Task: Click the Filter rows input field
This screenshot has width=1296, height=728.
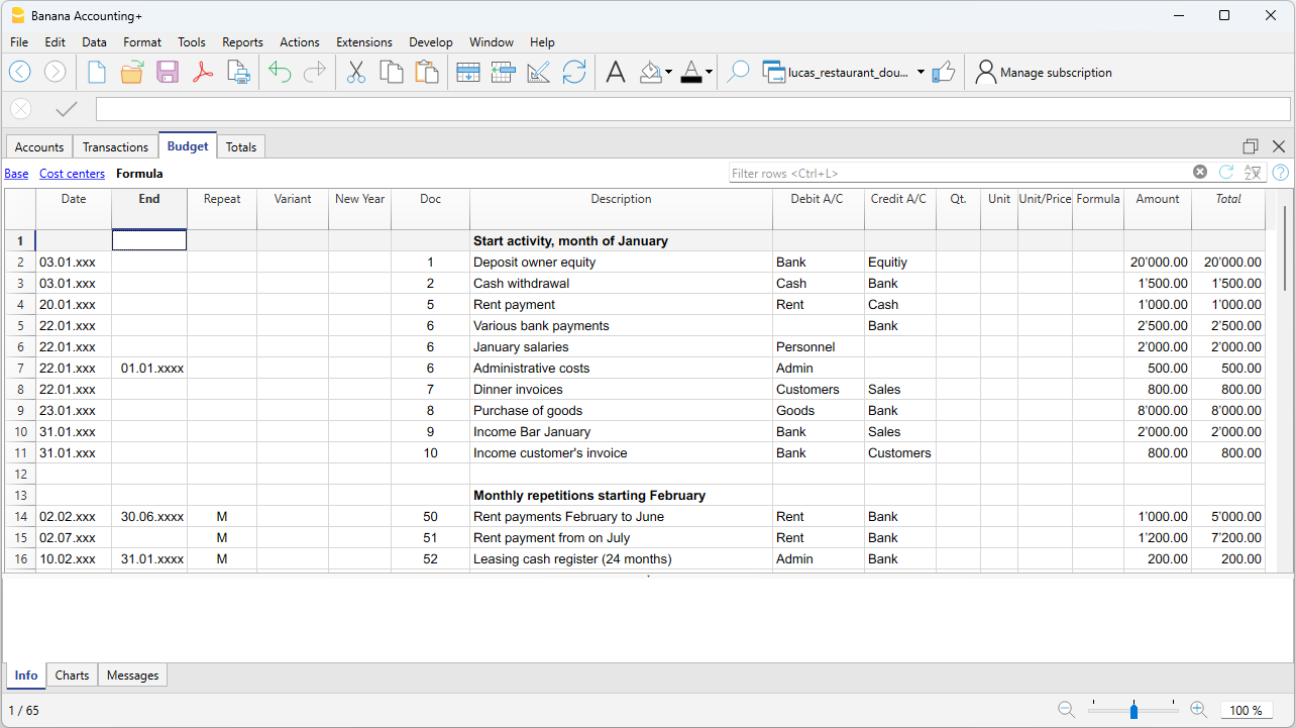Action: 959,173
